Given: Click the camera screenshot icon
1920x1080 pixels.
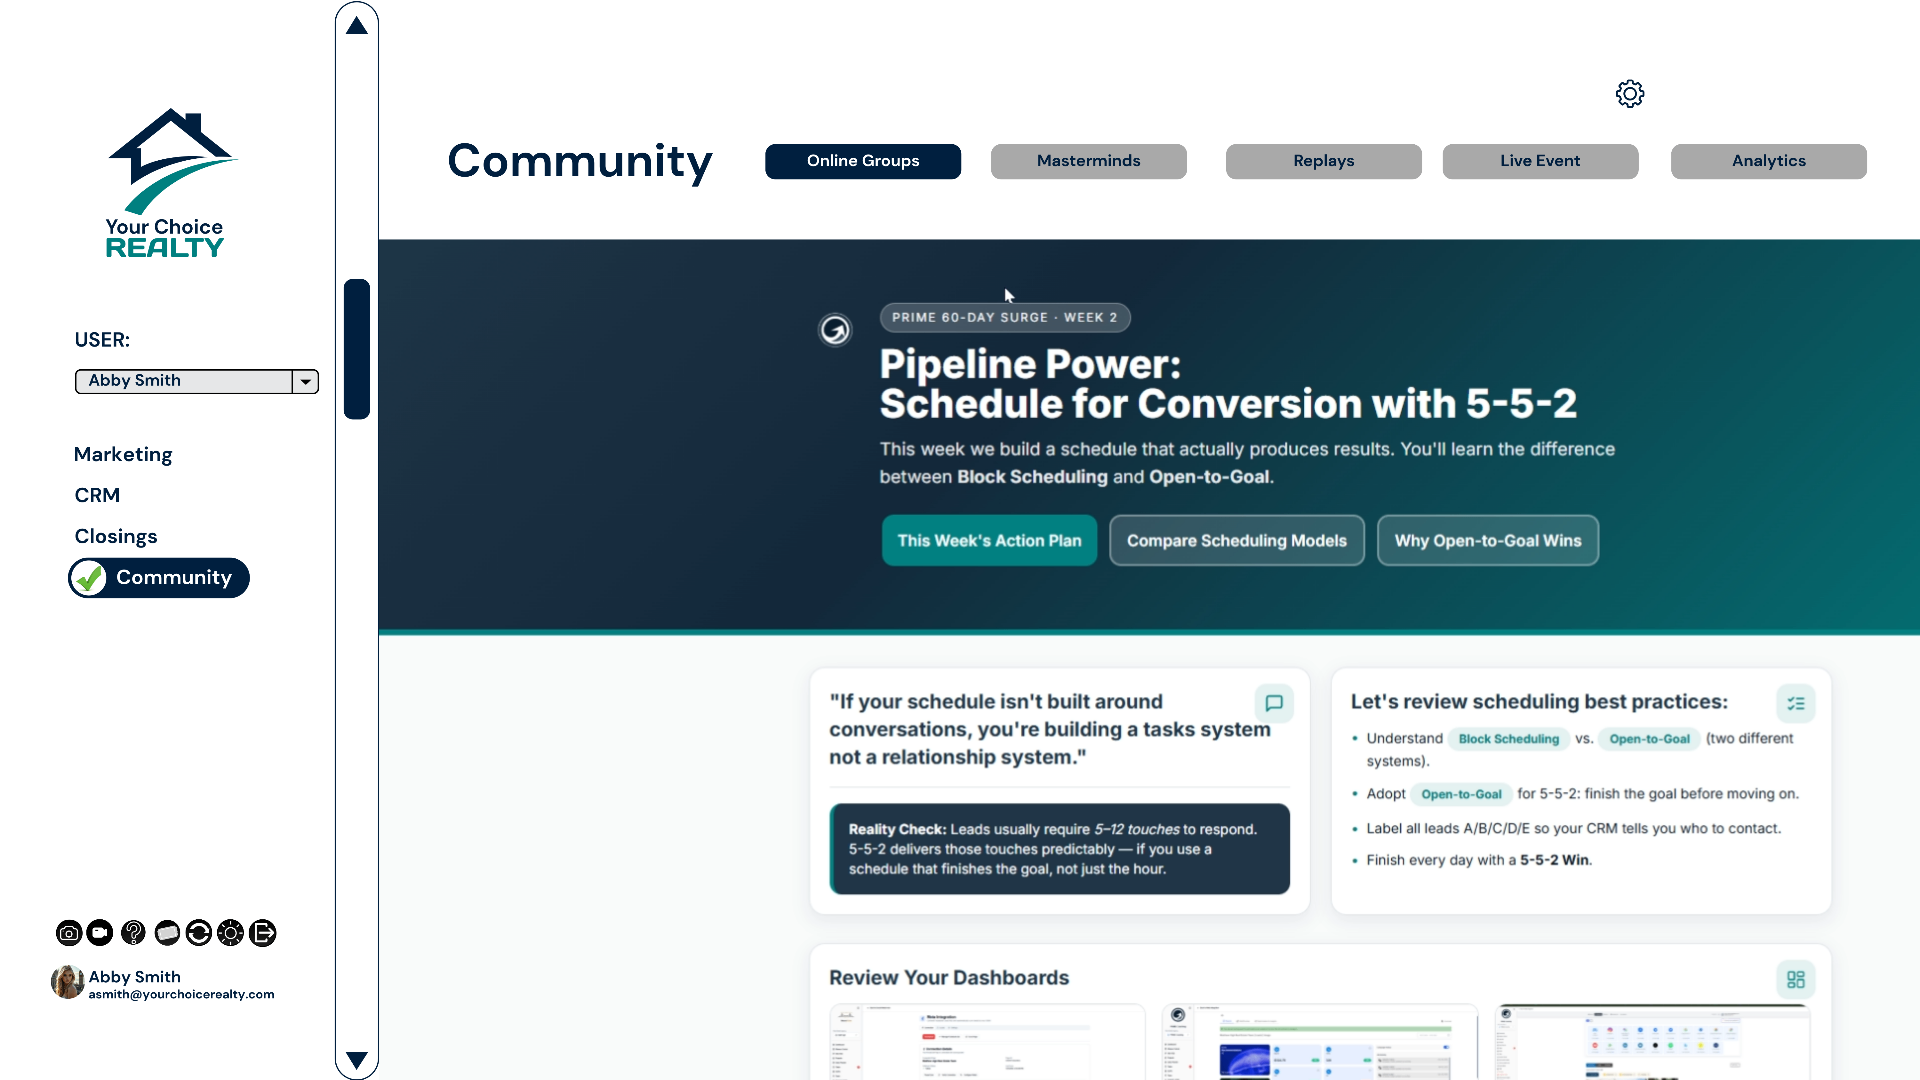Looking at the screenshot, I should [69, 933].
